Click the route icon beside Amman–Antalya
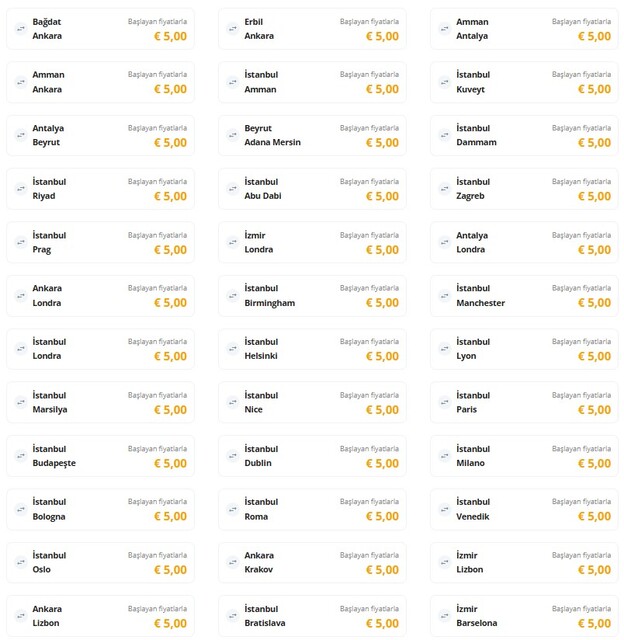The width and height of the screenshot is (624, 640). (x=445, y=29)
